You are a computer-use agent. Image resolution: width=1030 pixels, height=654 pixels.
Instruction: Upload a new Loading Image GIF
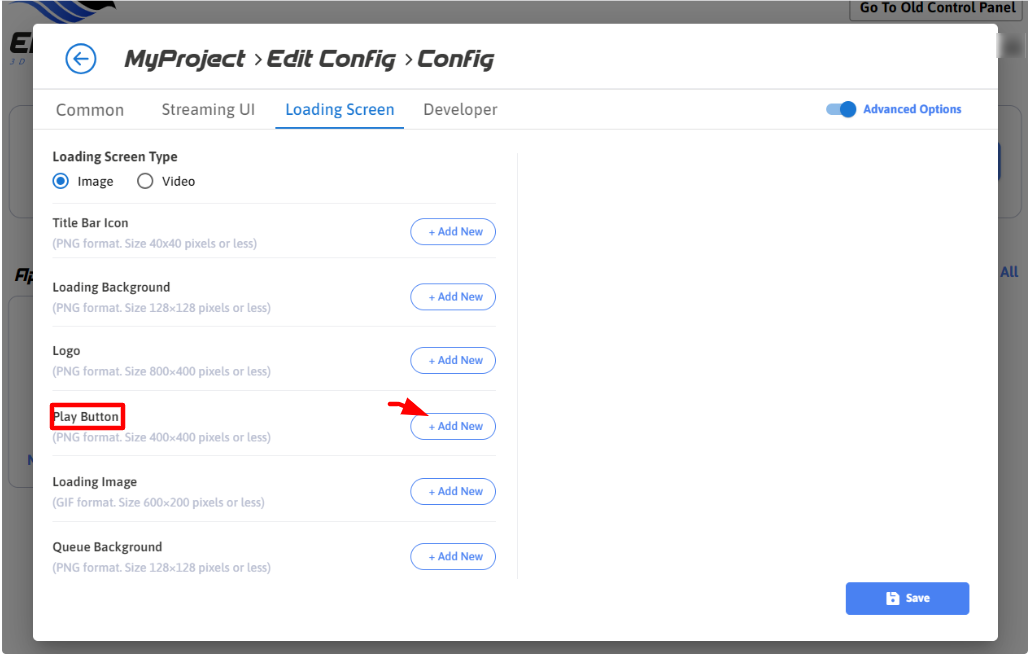click(x=453, y=492)
